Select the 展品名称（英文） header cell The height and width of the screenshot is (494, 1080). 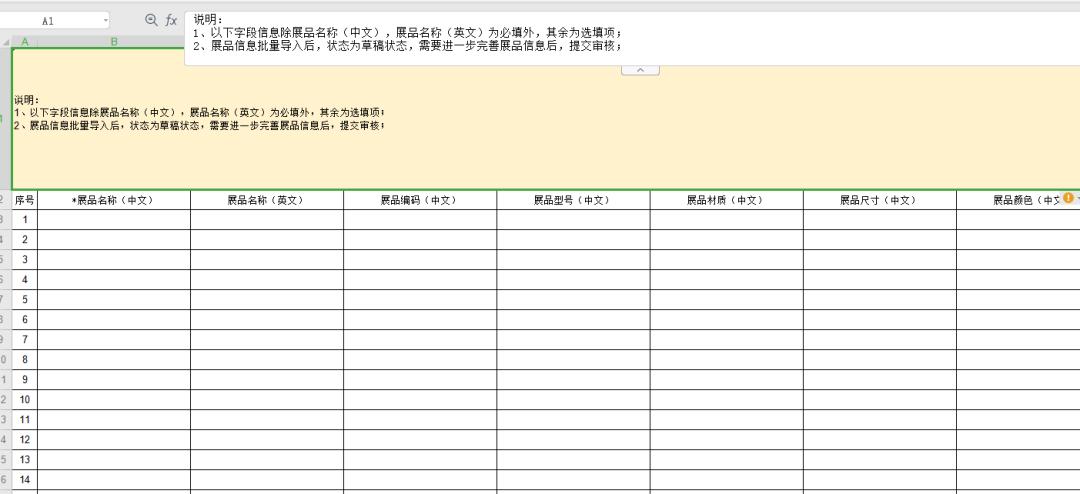coord(267,200)
